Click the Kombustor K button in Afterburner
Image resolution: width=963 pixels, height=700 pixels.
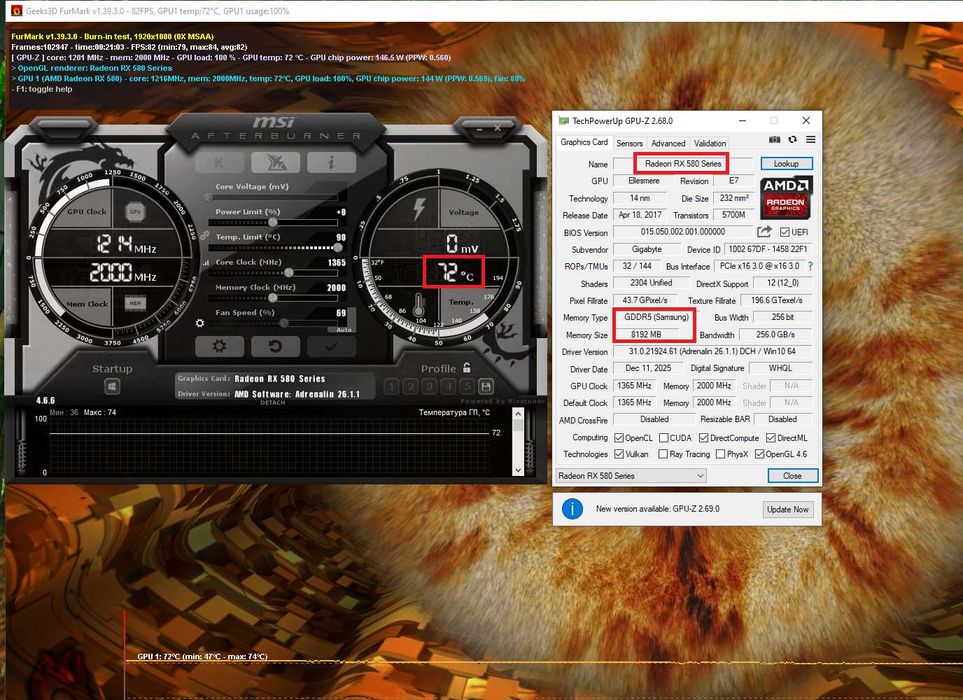[x=219, y=163]
